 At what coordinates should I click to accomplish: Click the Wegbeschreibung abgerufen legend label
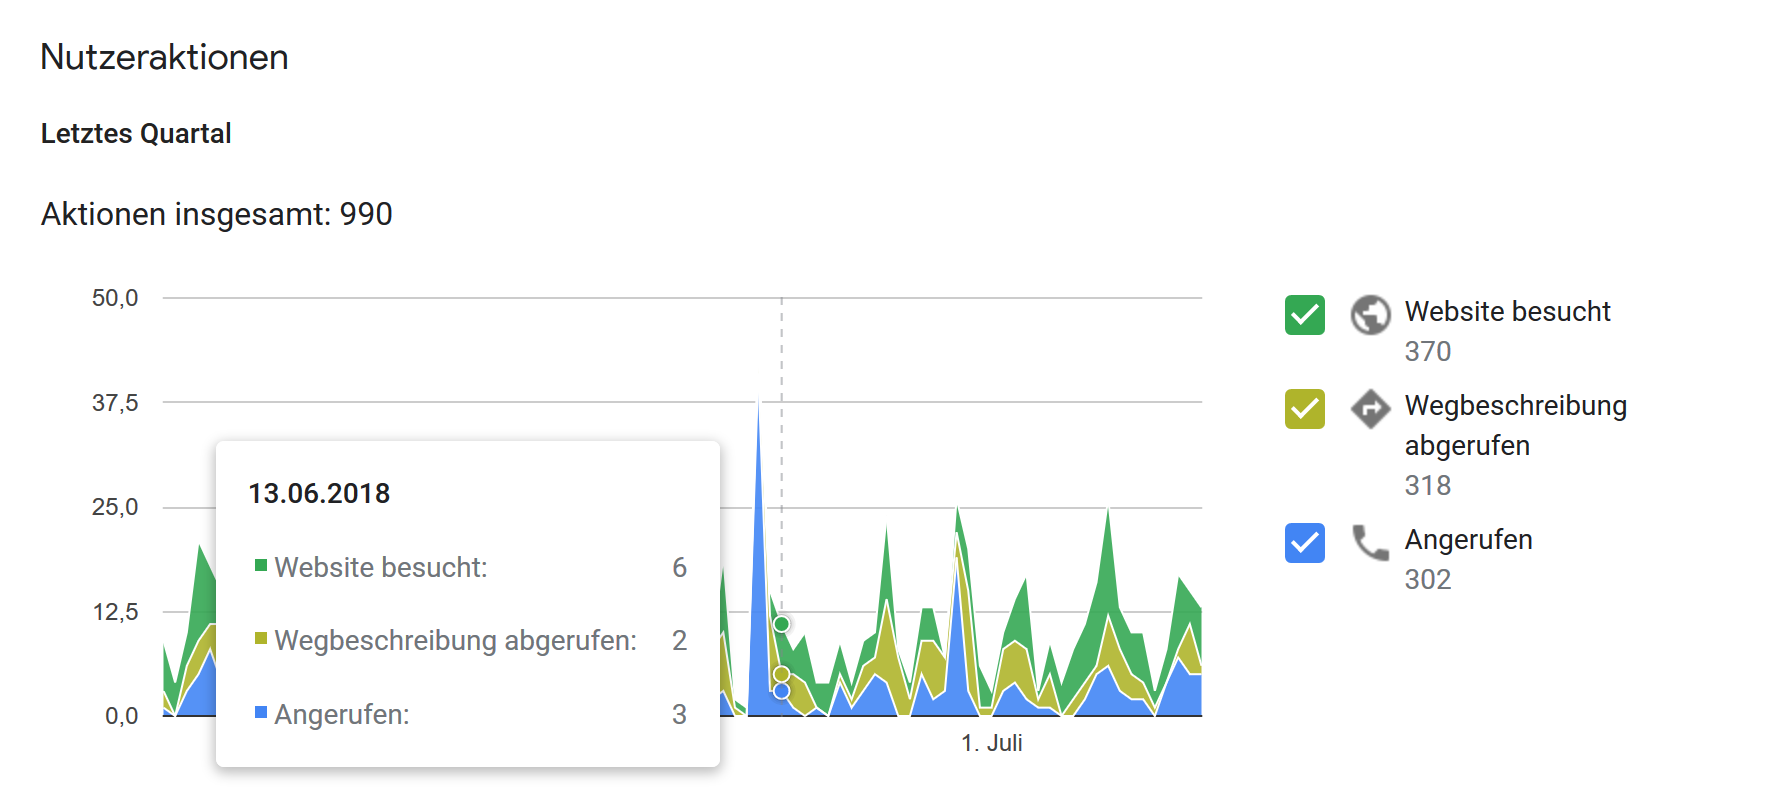1515,425
